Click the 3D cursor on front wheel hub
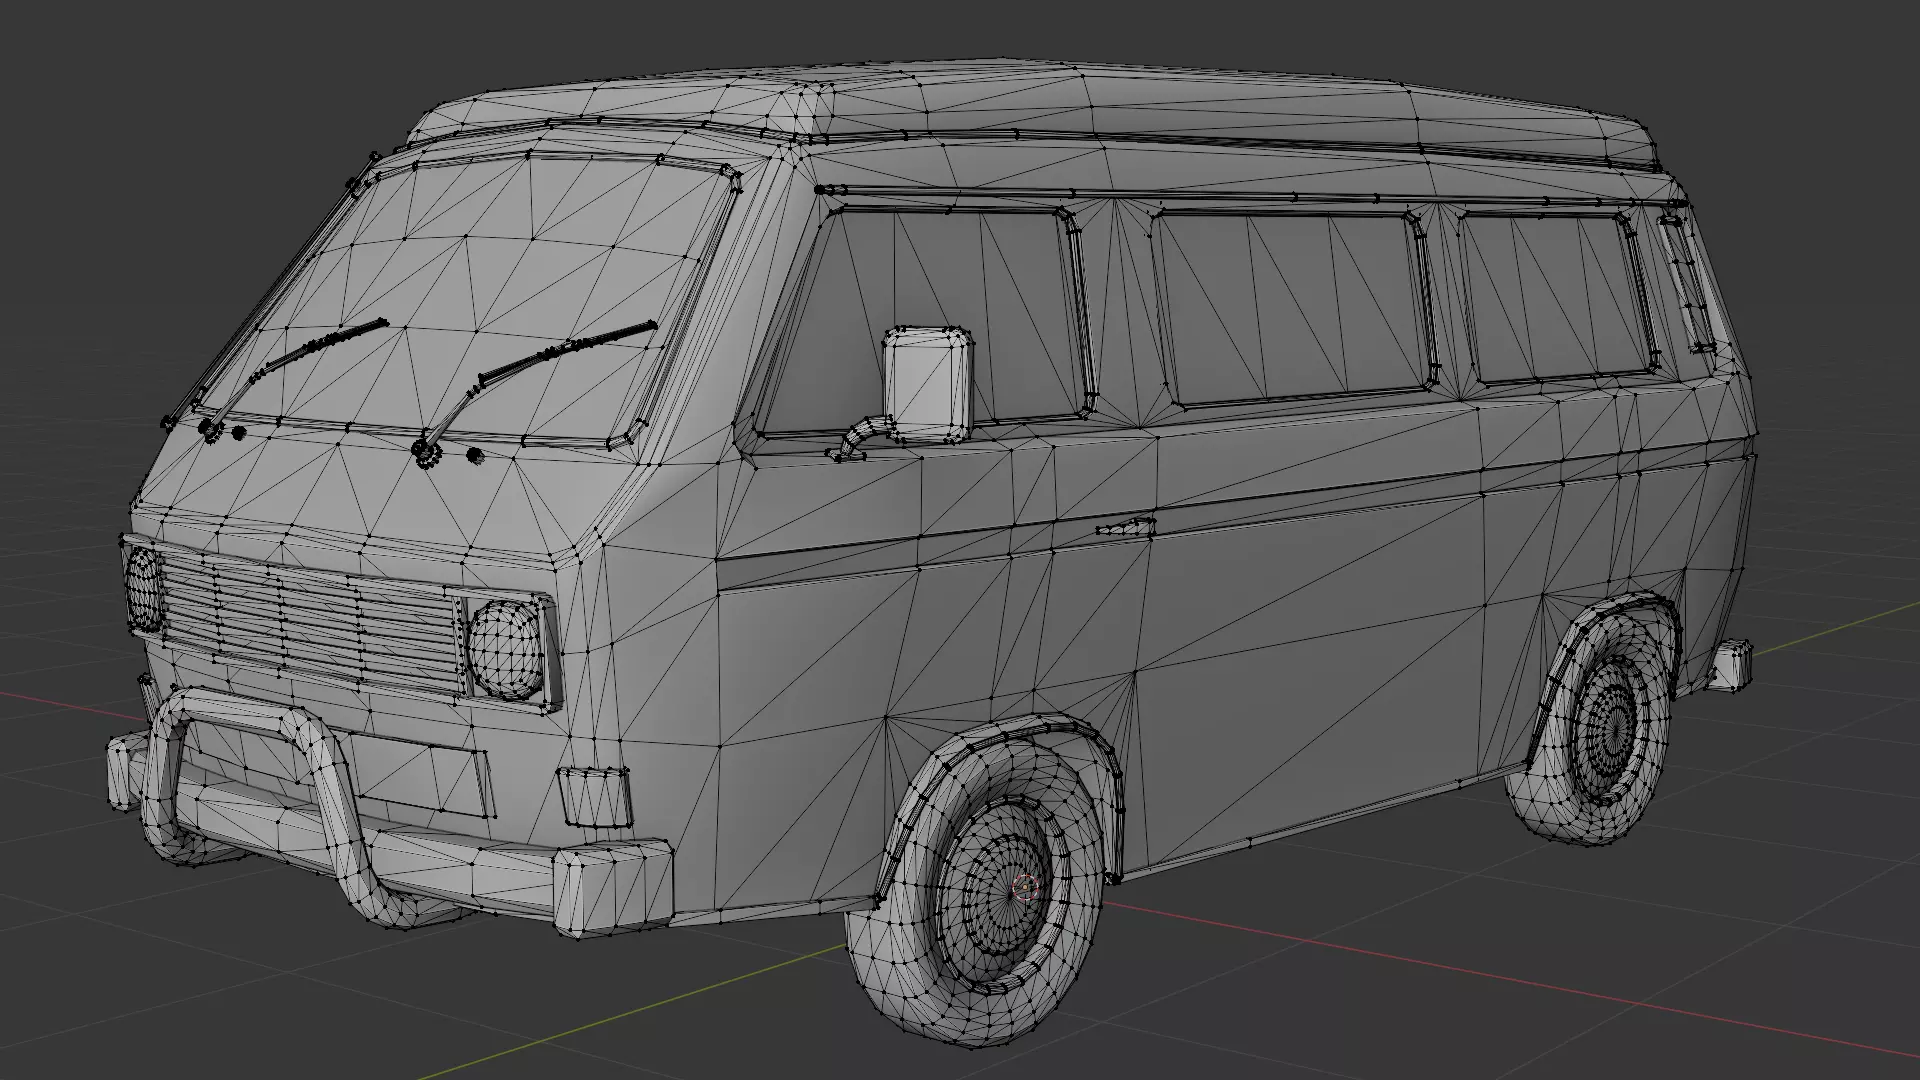 [1026, 886]
